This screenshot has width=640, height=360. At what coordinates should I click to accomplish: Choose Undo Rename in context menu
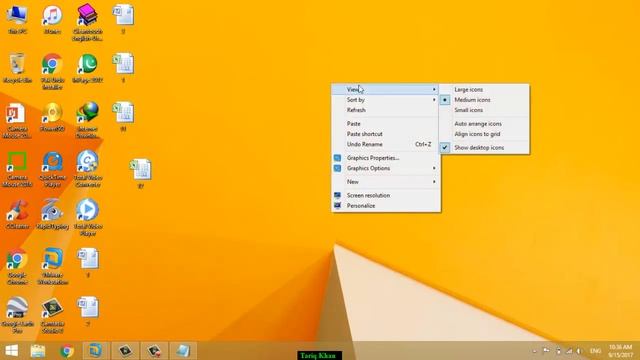(x=386, y=144)
